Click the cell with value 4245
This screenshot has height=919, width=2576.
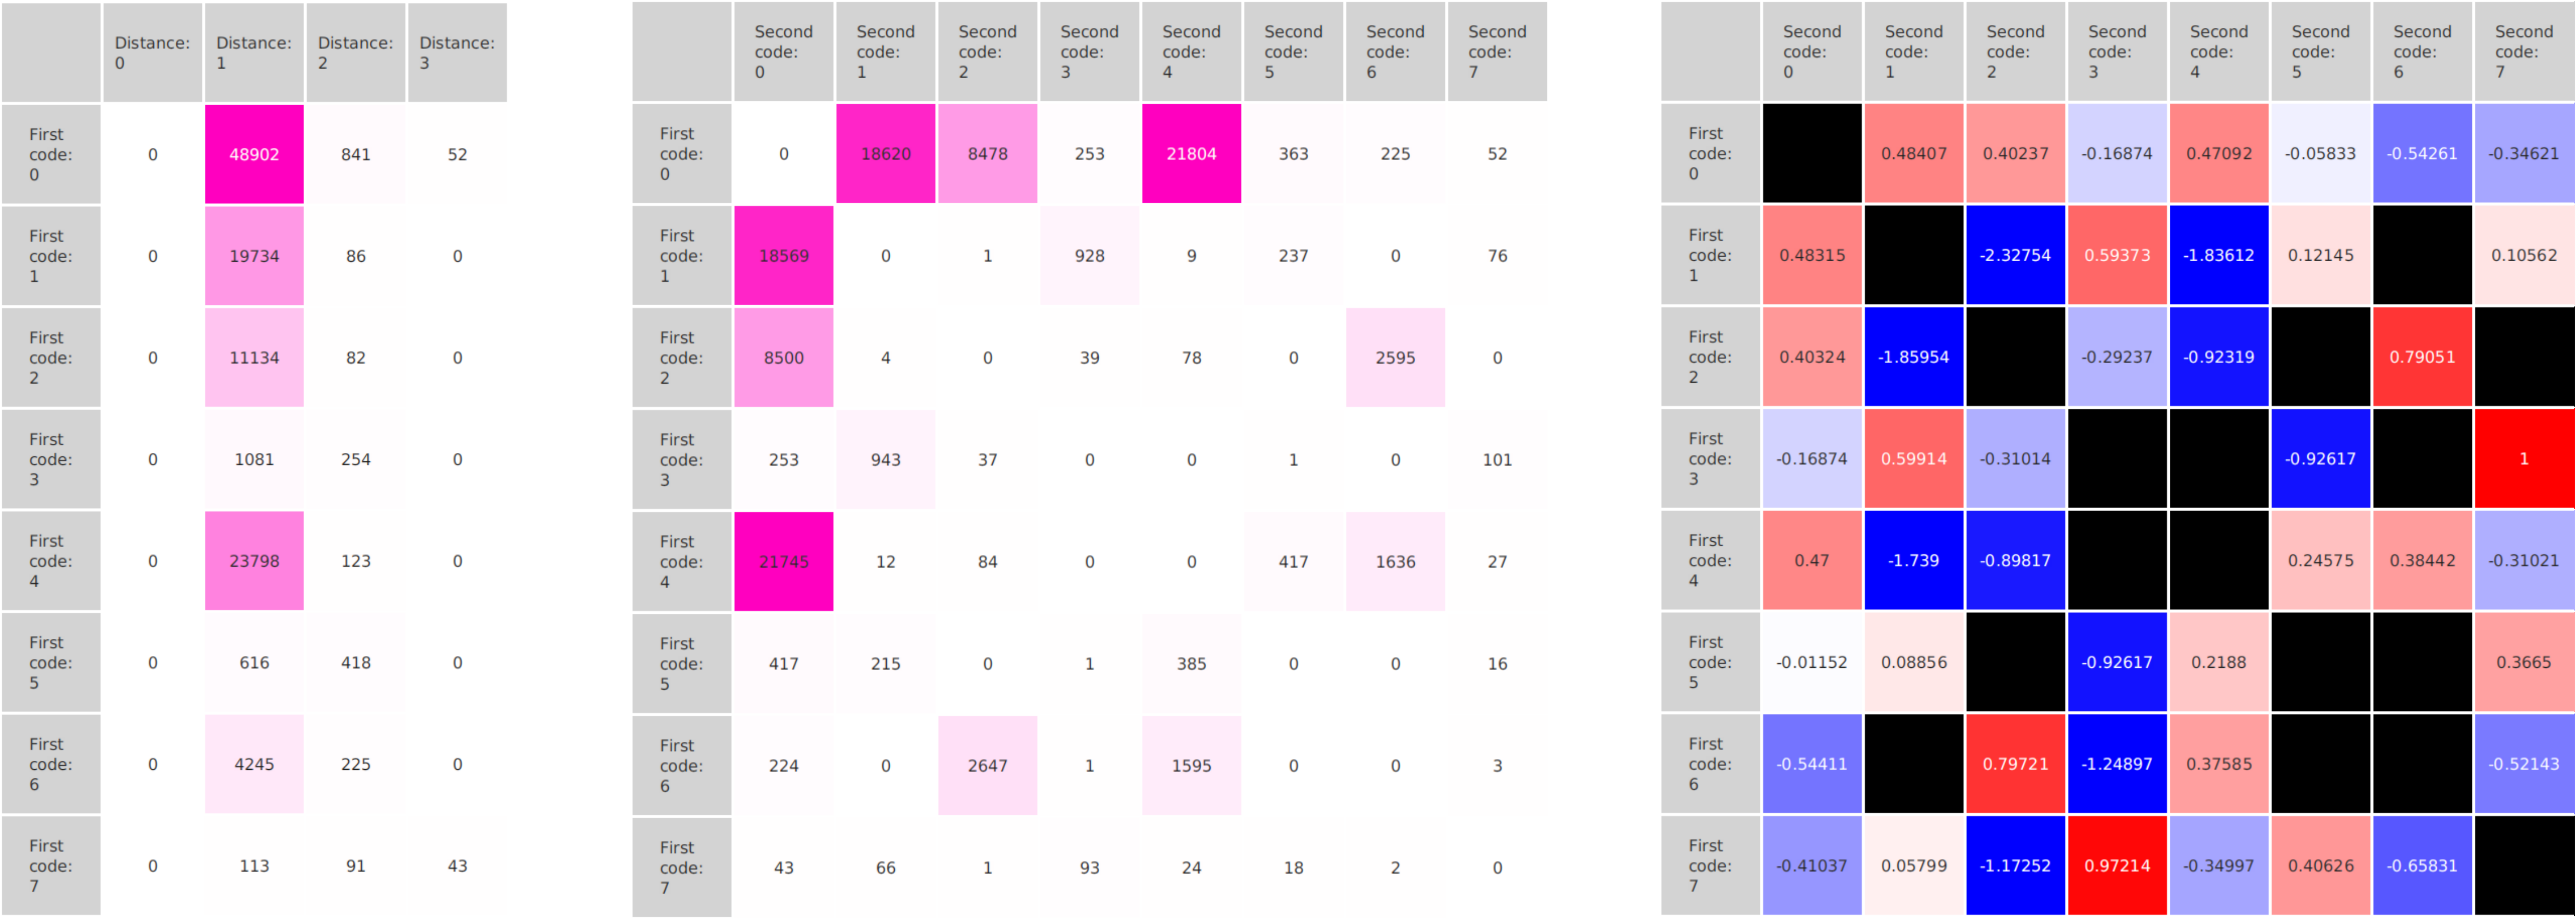point(254,764)
